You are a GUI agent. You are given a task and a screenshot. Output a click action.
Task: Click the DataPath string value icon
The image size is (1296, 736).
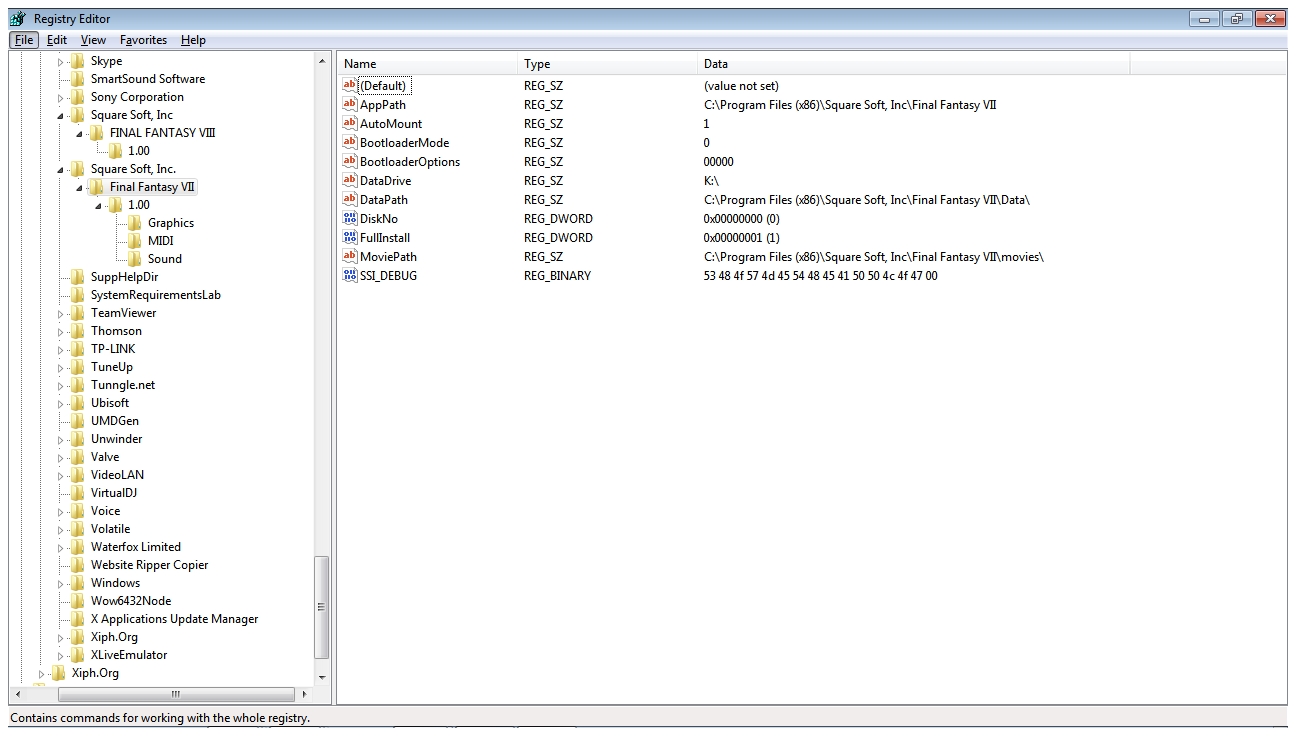click(x=350, y=199)
